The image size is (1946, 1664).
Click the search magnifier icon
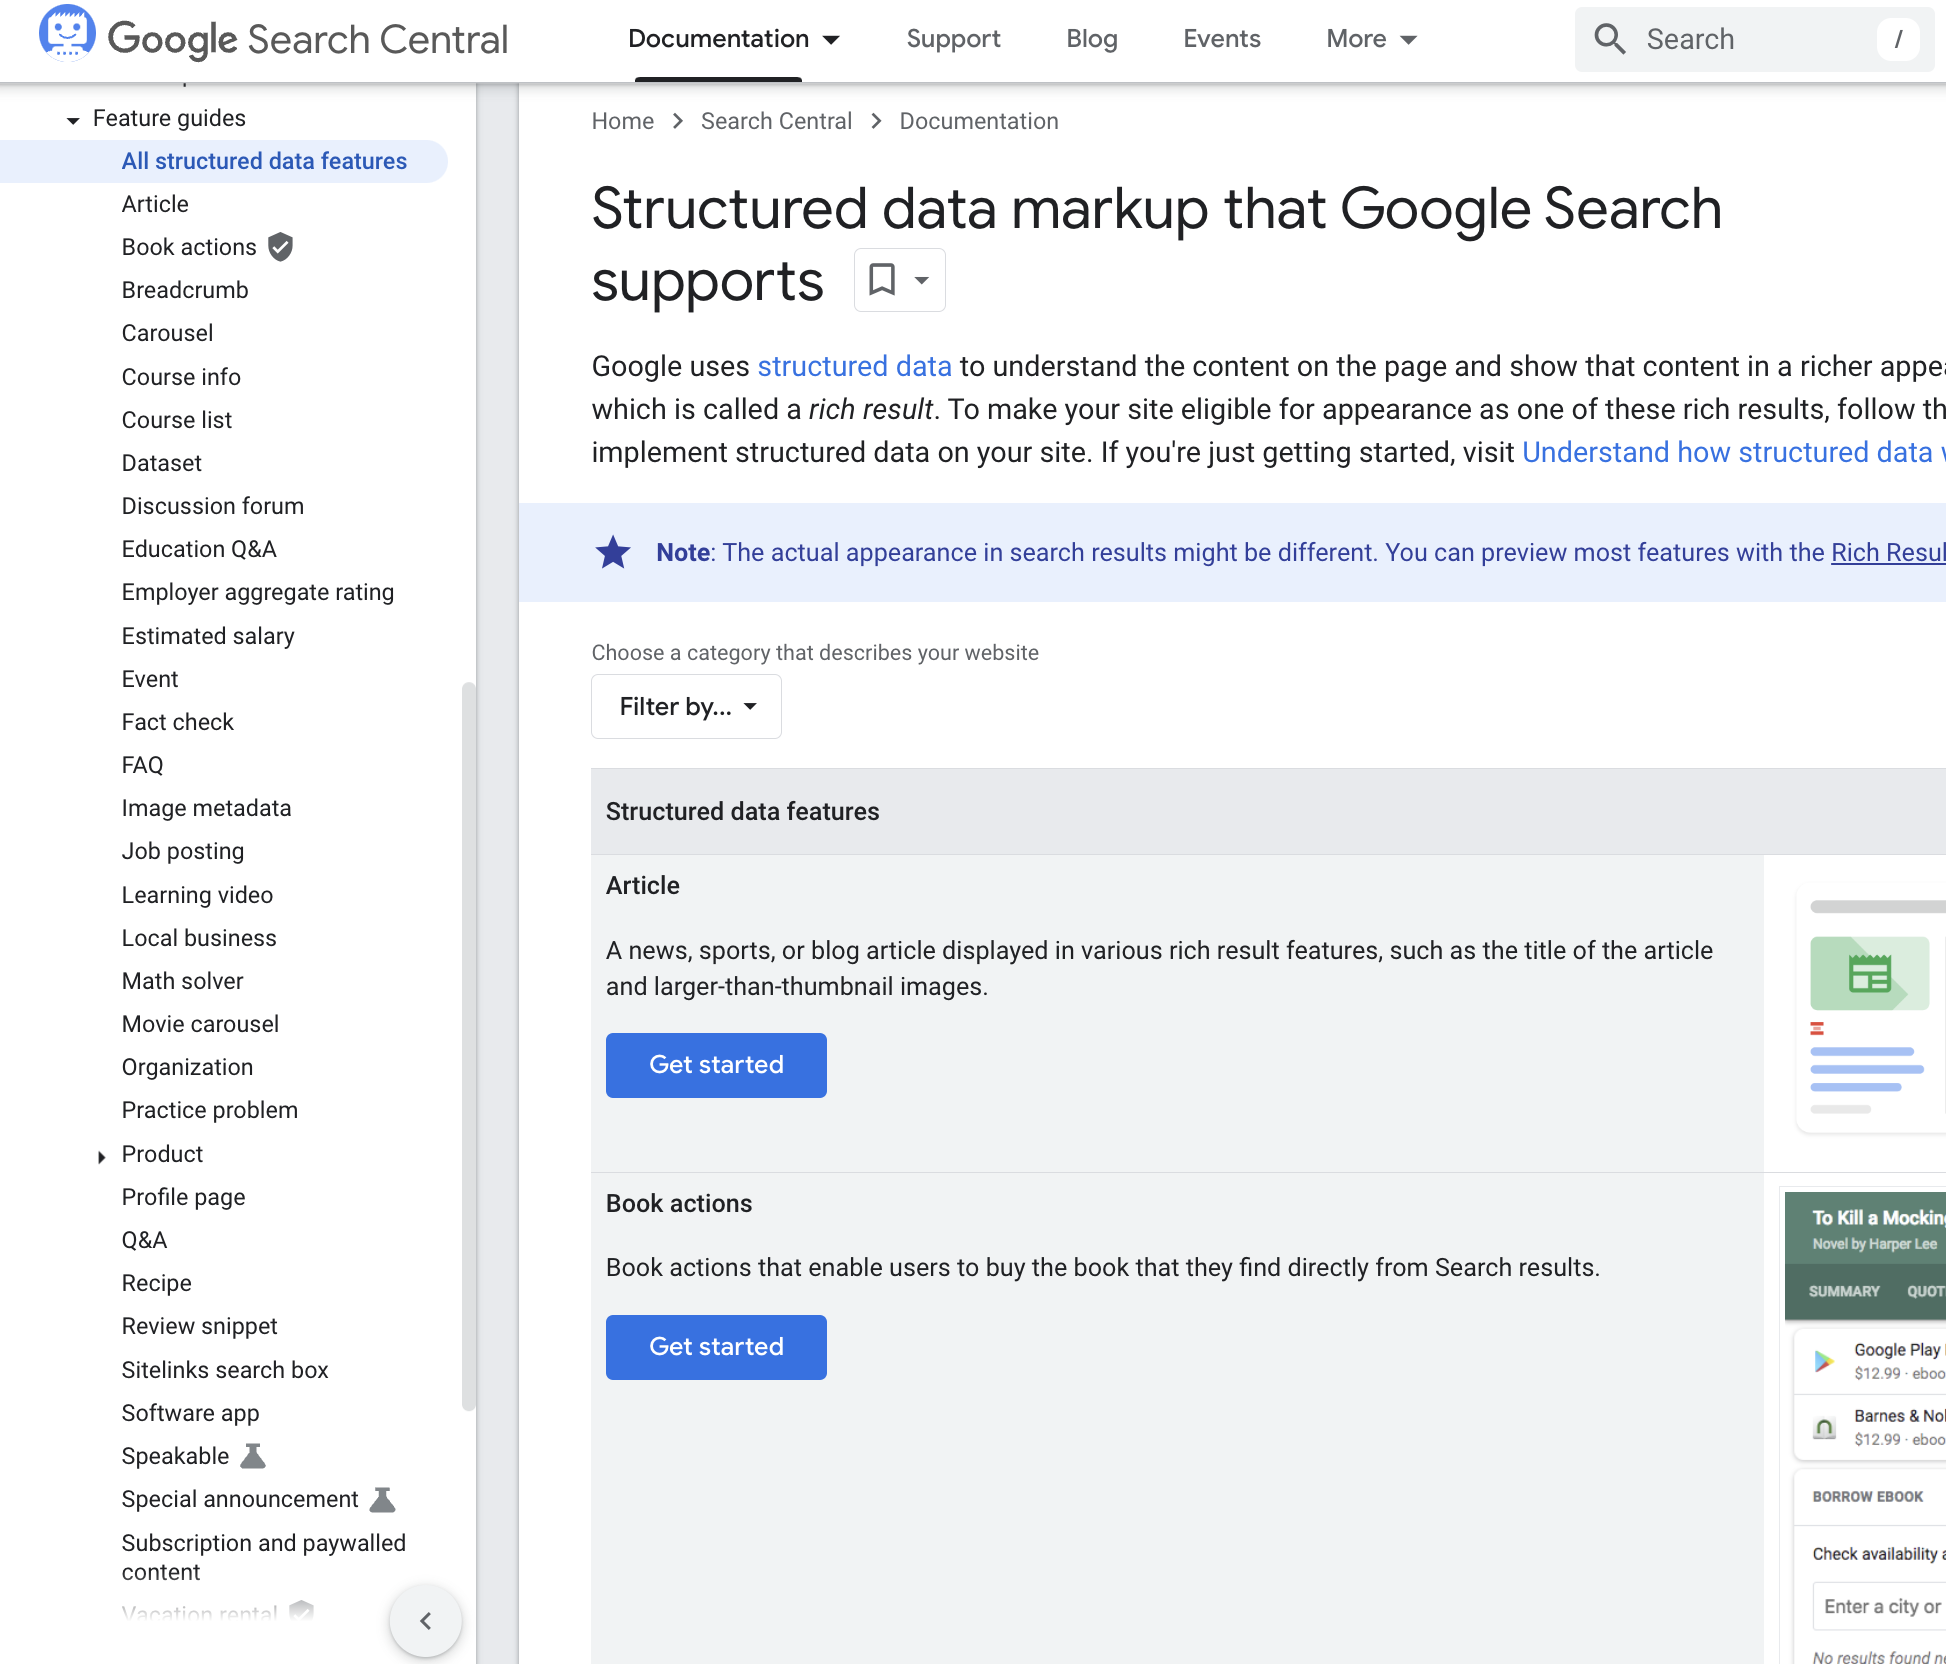pyautogui.click(x=1609, y=39)
